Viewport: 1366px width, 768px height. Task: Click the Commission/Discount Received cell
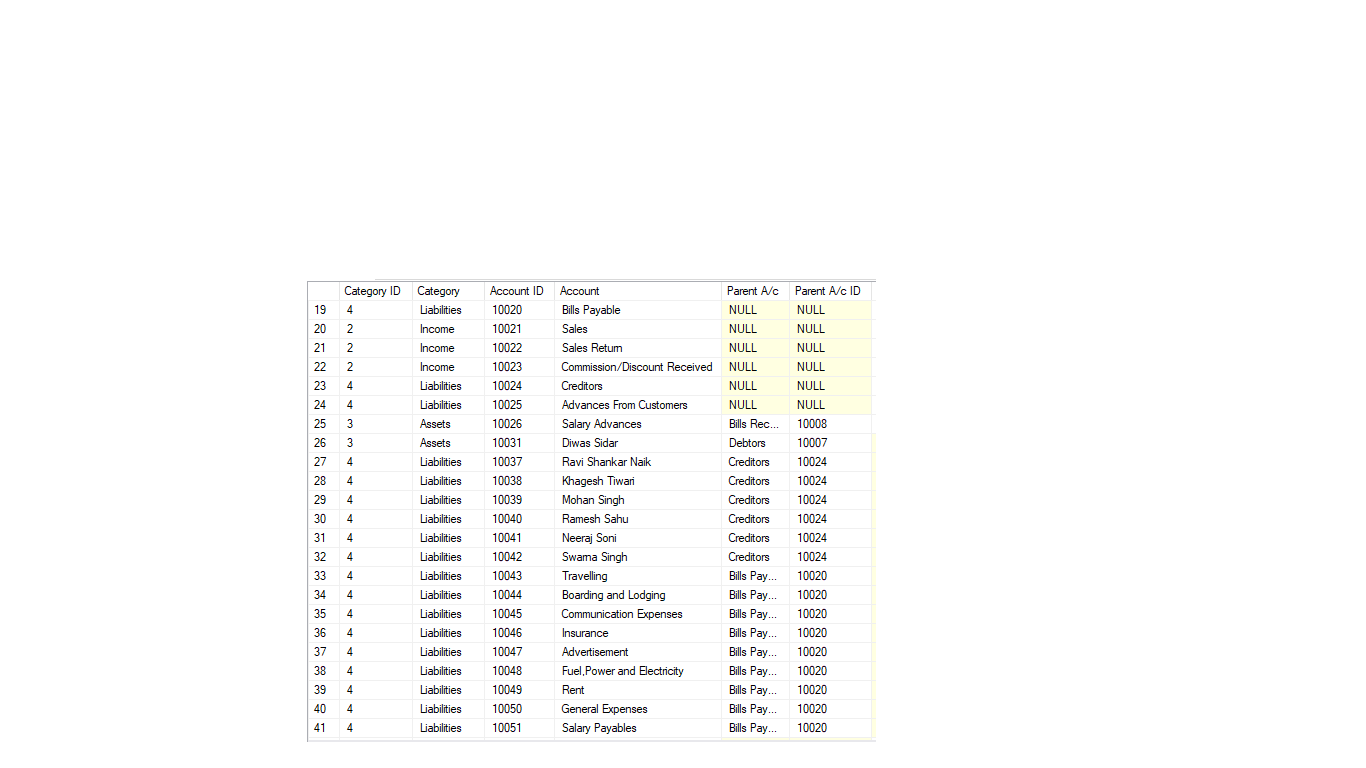(x=637, y=367)
